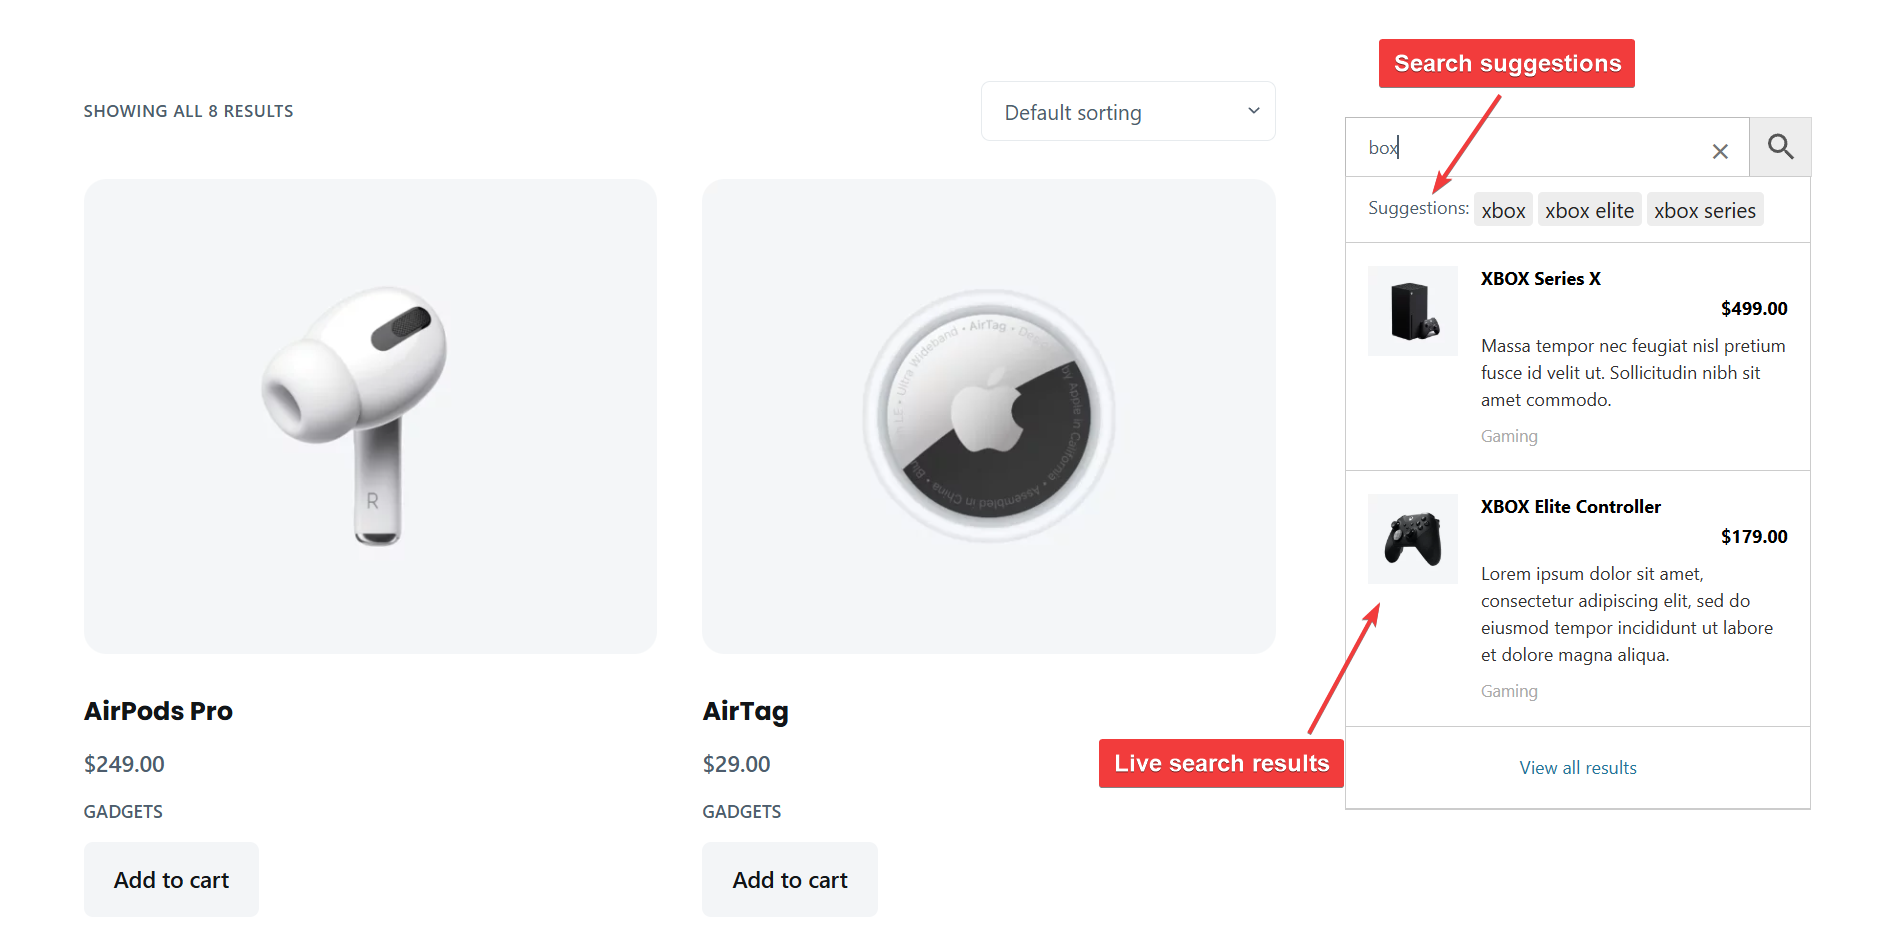Open Gadgets category under AirPods Pro
Viewport: 1894px width, 946px height.
click(x=123, y=812)
